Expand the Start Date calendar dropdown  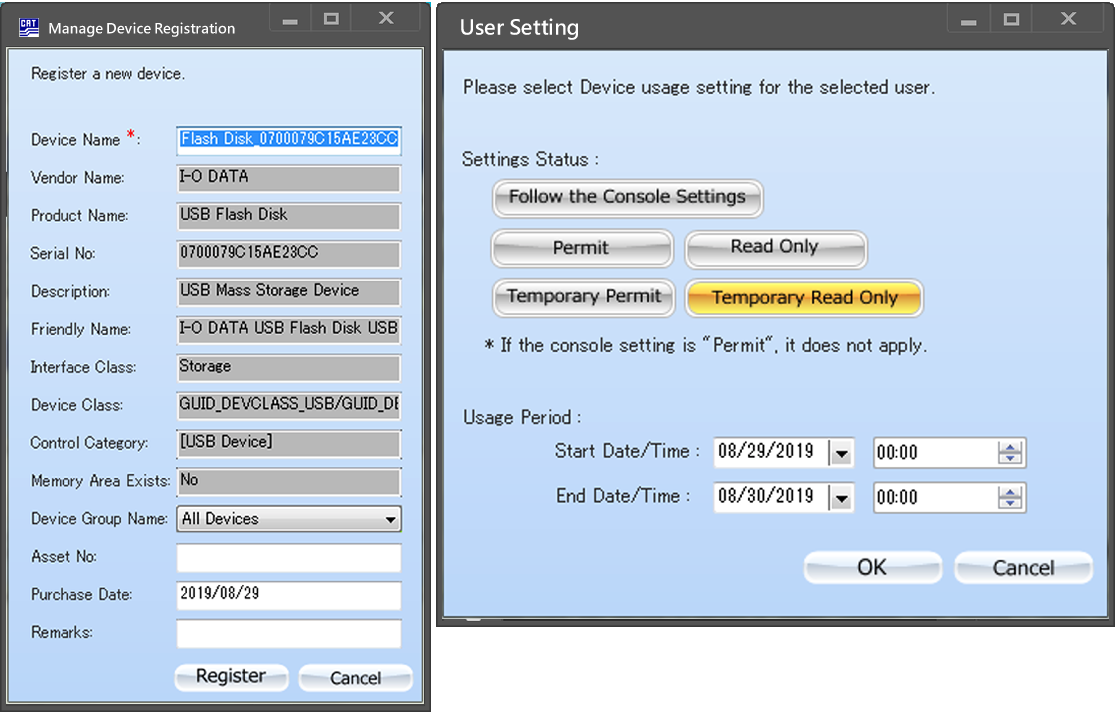coord(841,453)
